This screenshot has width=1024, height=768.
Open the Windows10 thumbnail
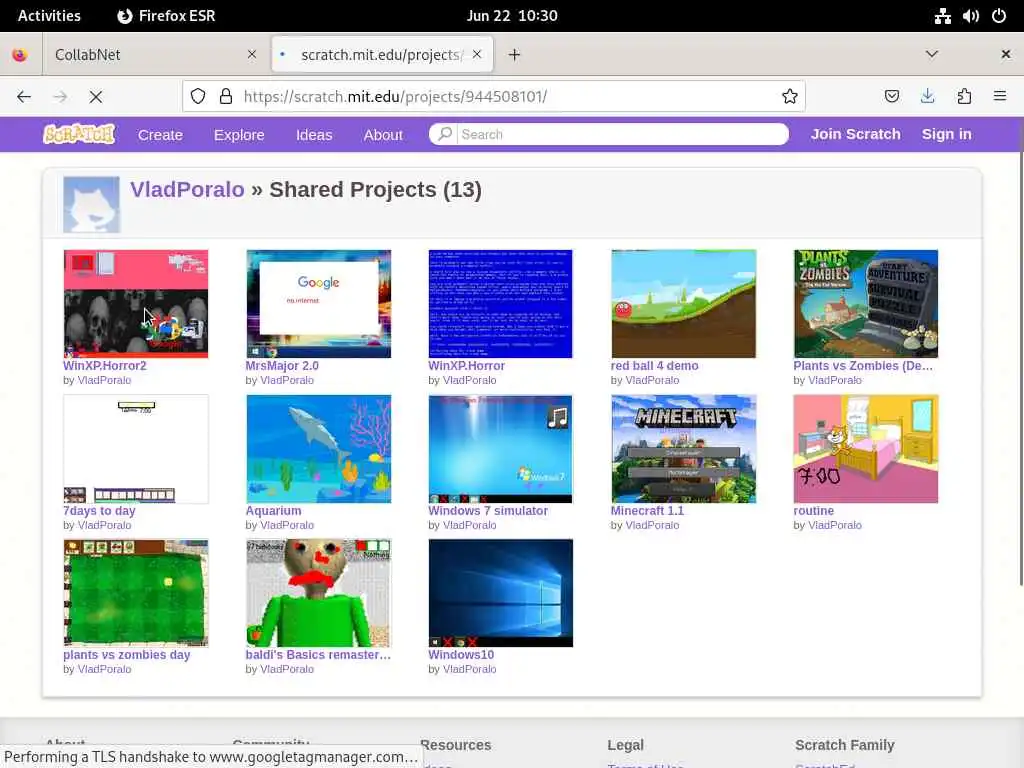[x=501, y=593]
